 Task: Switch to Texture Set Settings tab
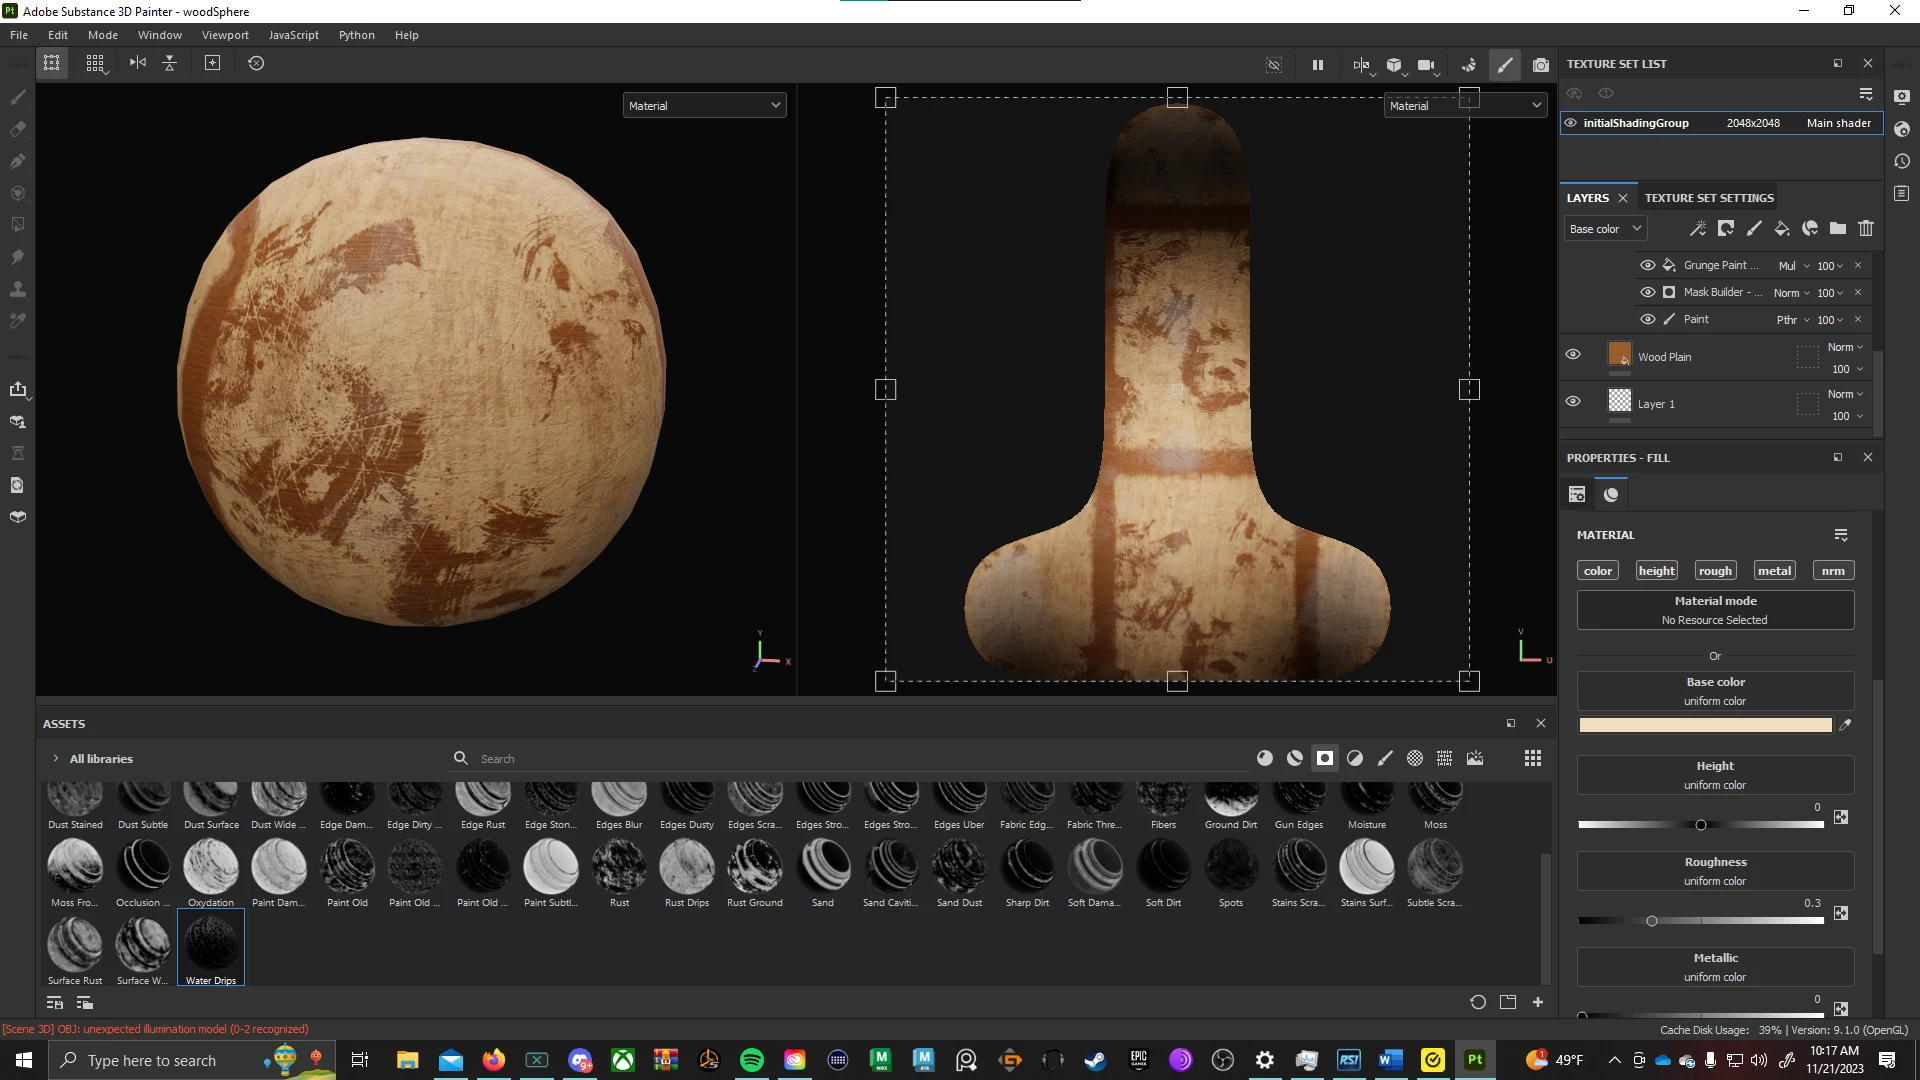point(1709,198)
